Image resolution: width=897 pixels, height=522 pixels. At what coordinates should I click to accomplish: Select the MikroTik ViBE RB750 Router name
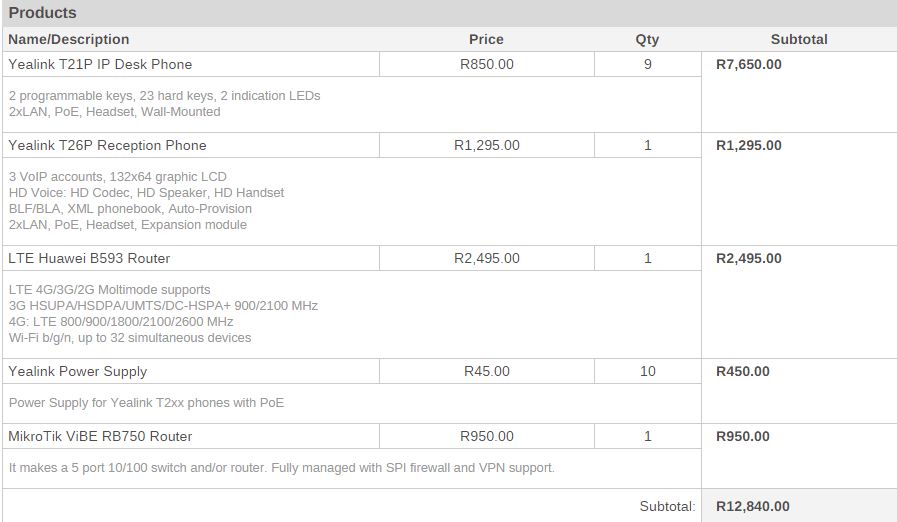pos(100,436)
